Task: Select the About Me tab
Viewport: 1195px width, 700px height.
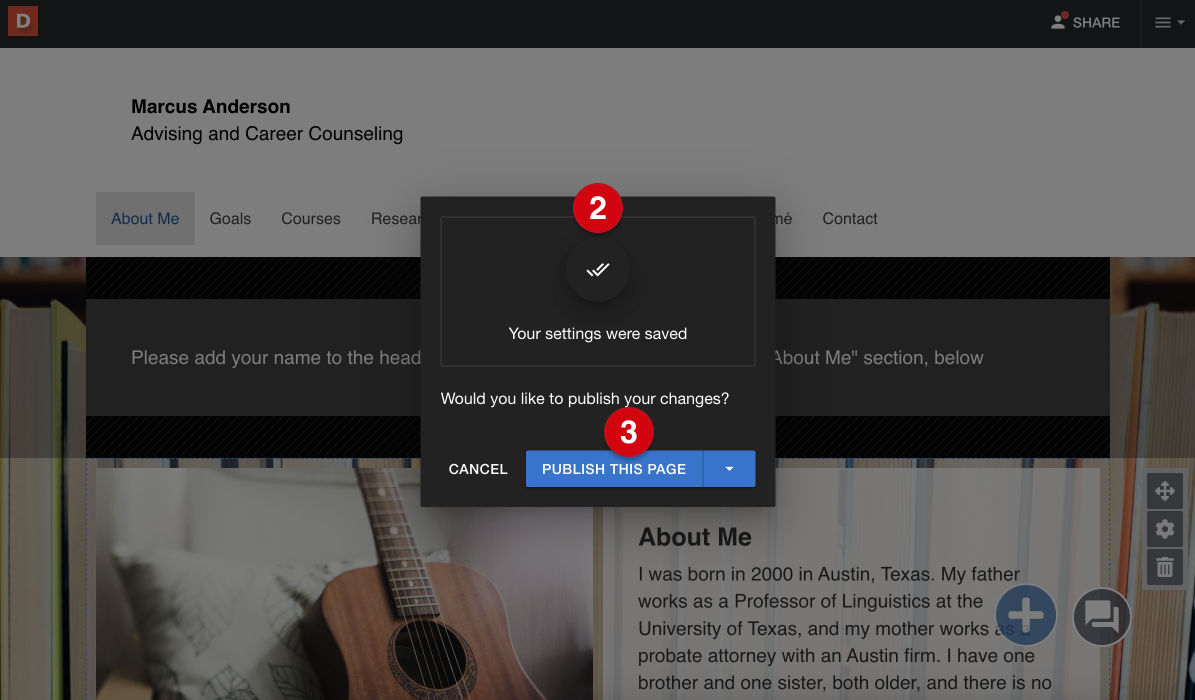Action: 145,218
